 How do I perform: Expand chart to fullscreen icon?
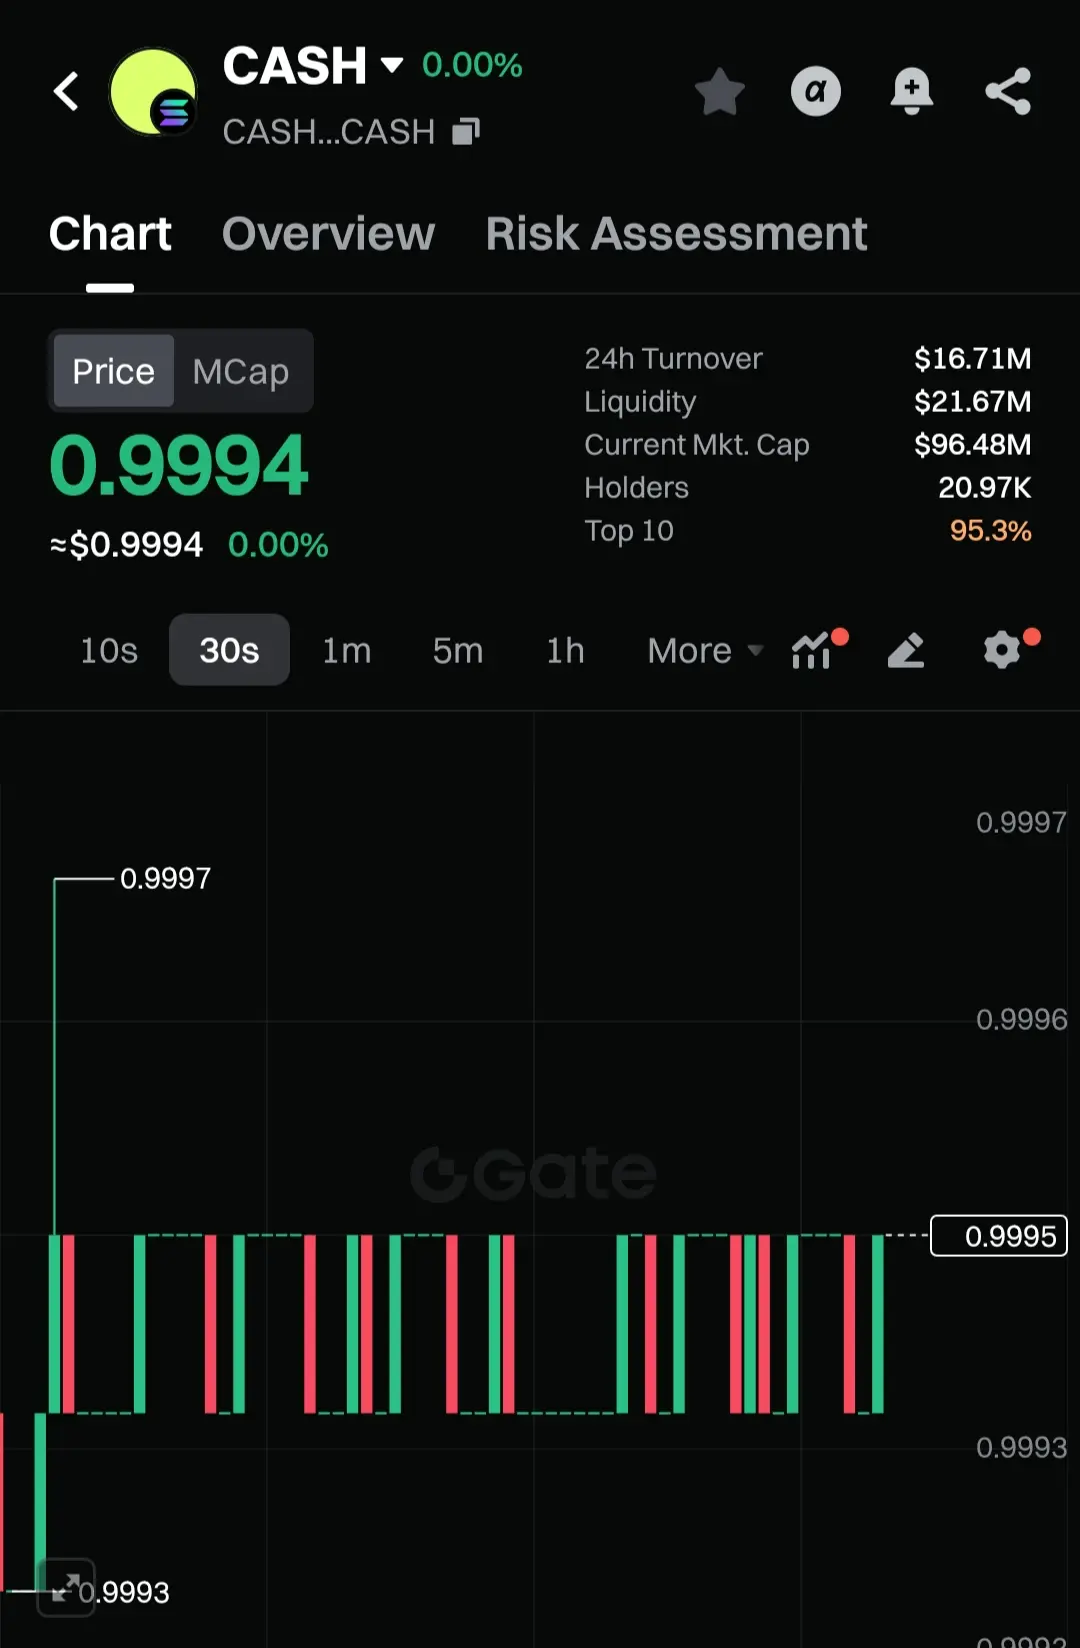pyautogui.click(x=66, y=1587)
